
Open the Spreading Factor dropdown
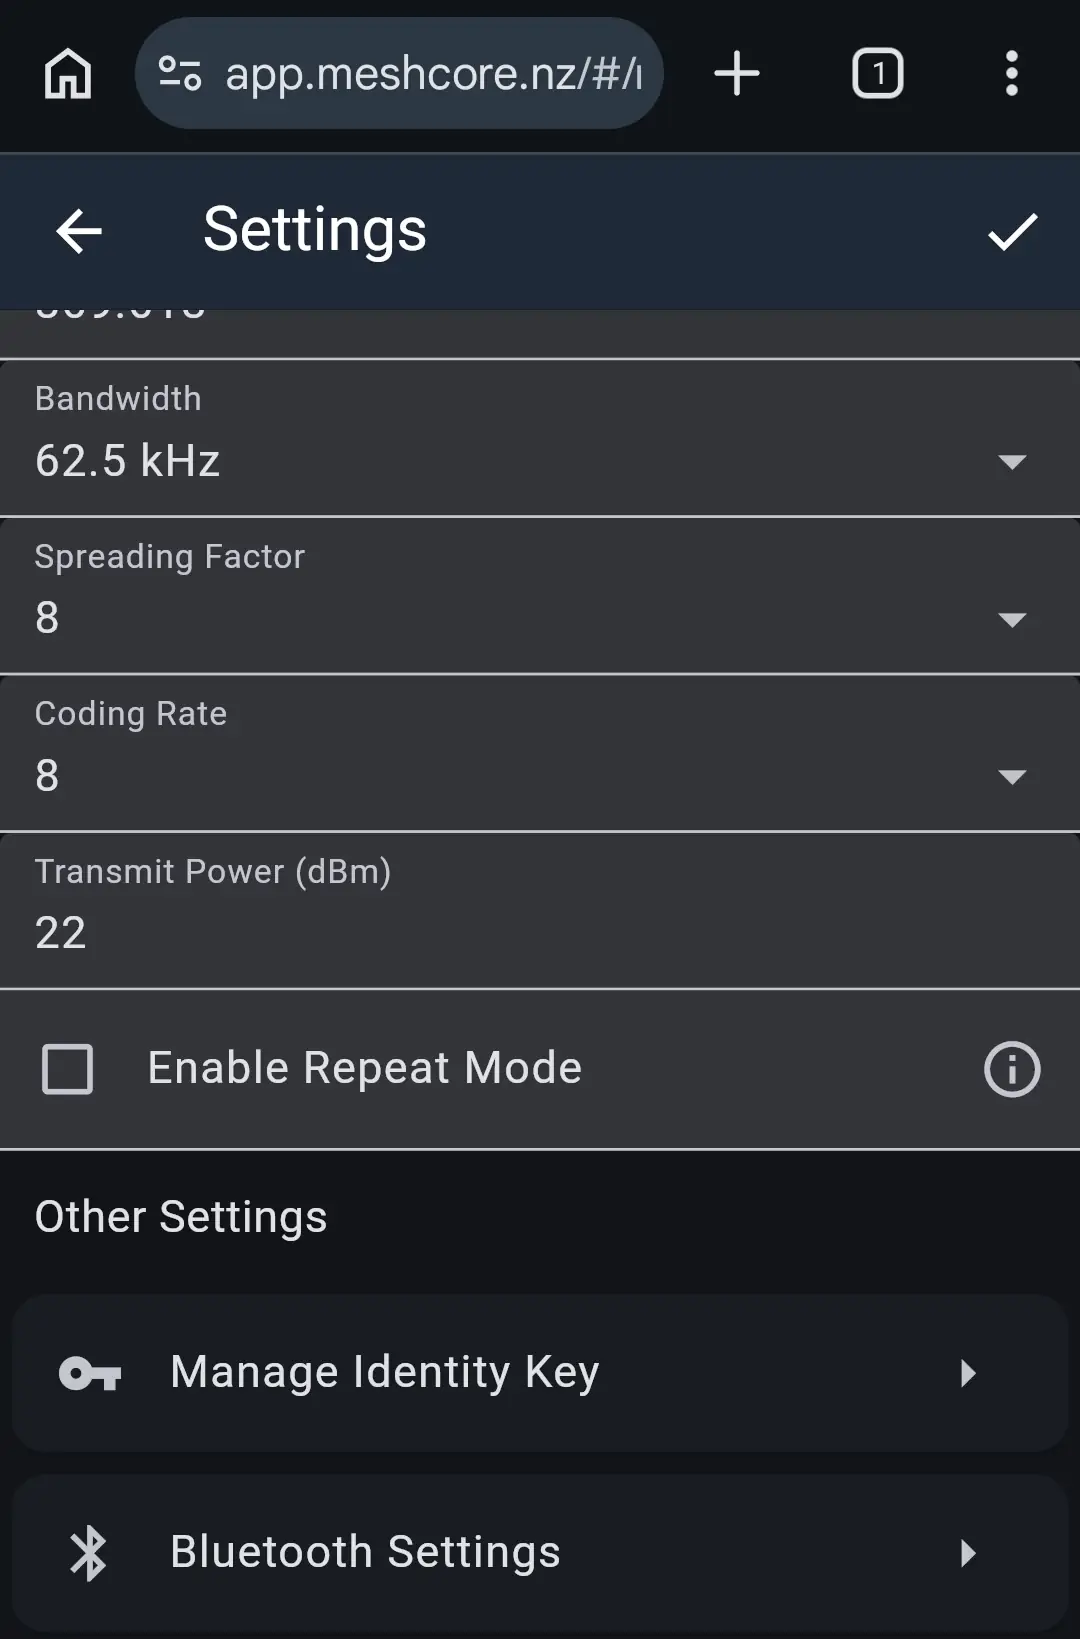coord(1012,619)
